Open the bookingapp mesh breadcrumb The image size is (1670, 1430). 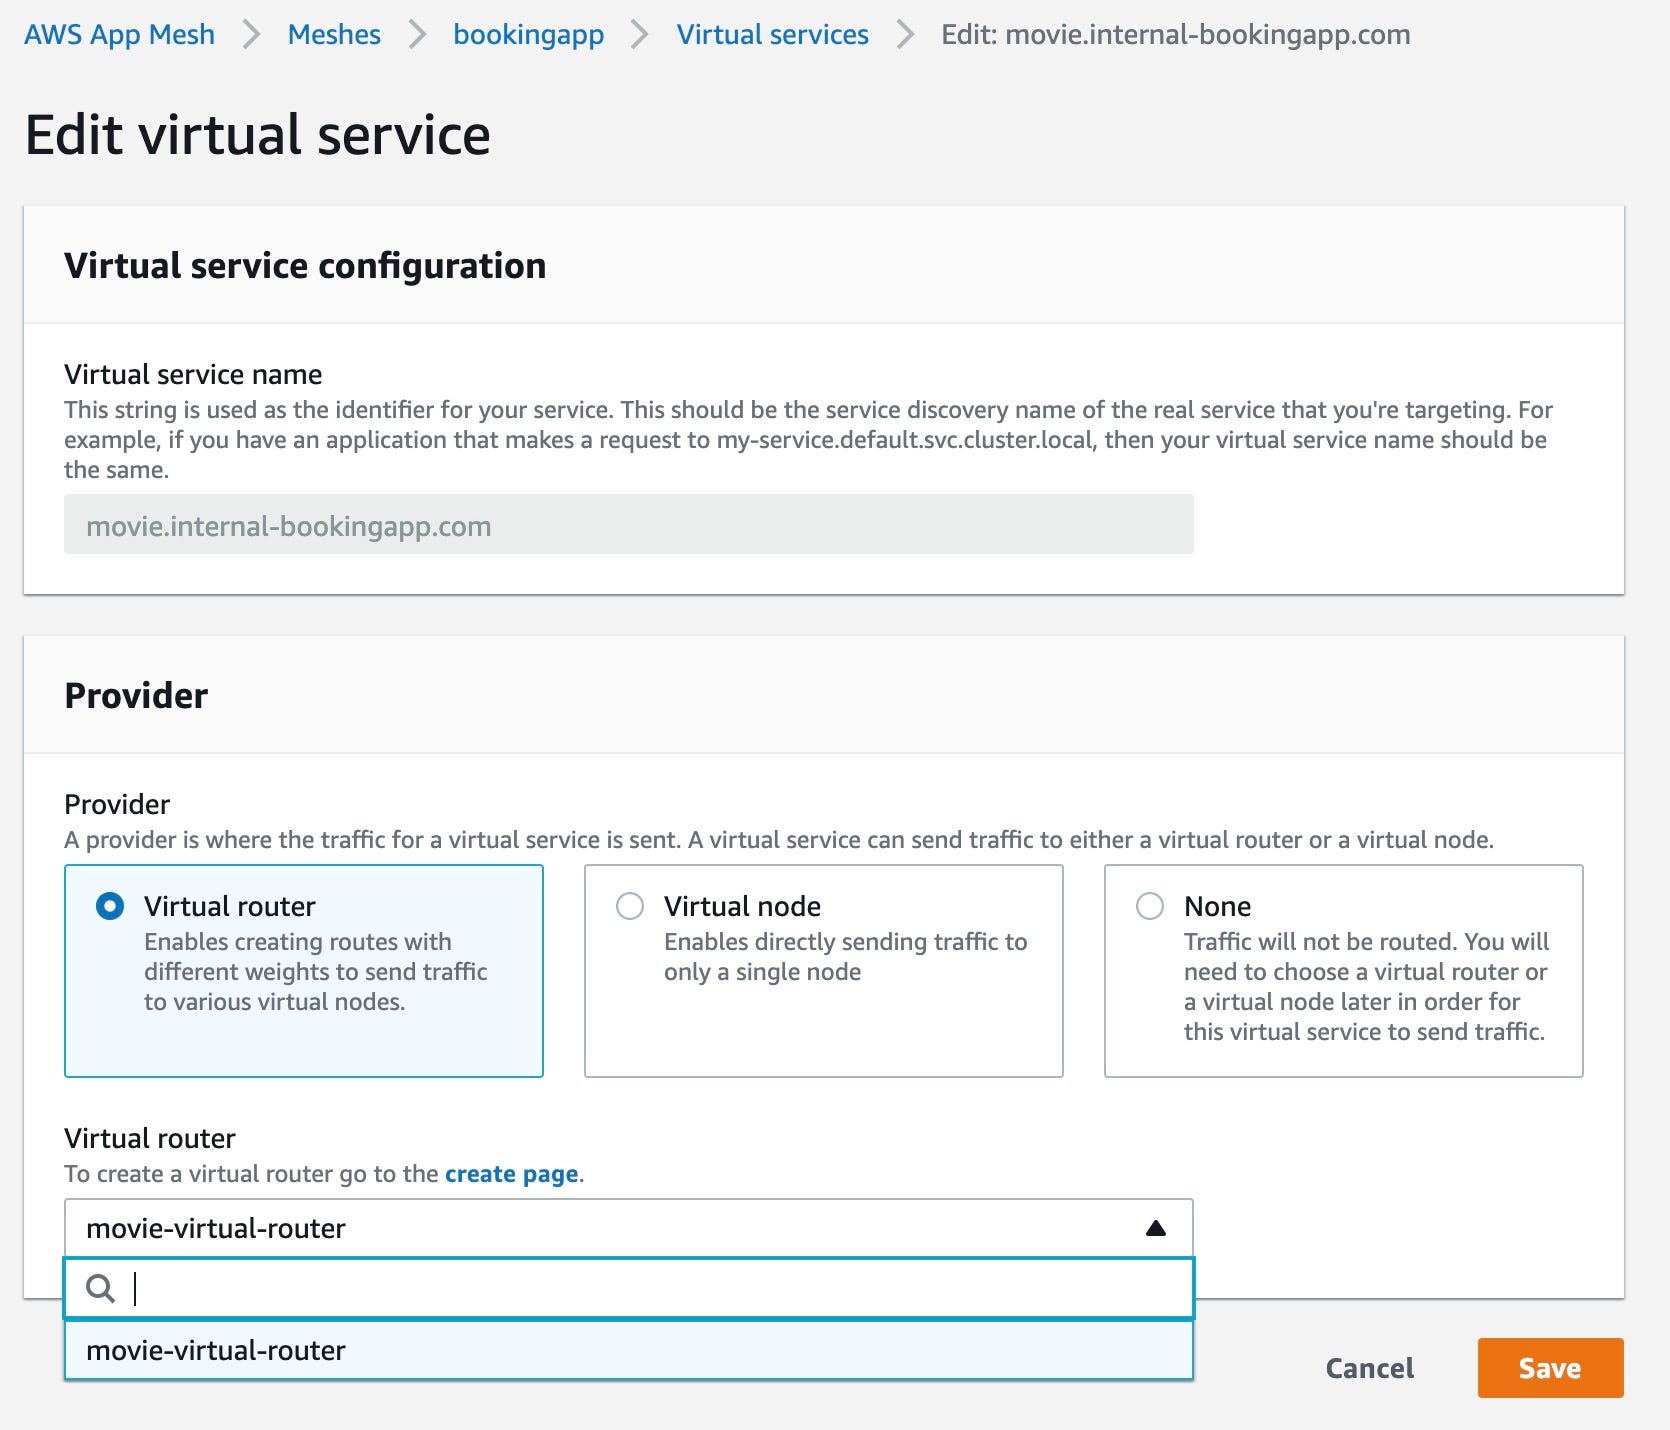pyautogui.click(x=528, y=35)
